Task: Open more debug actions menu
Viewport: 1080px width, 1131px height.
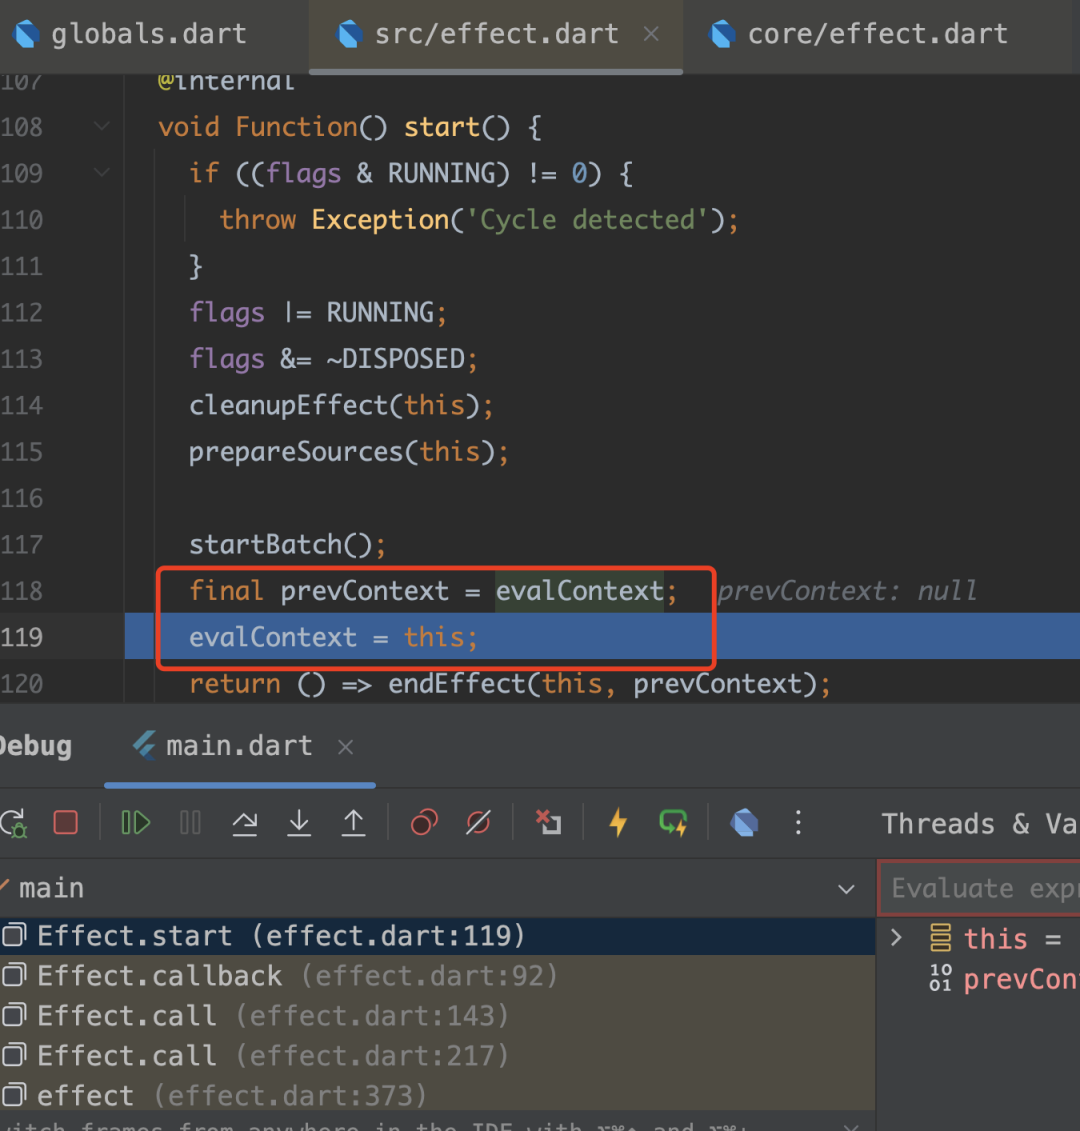Action: click(798, 823)
